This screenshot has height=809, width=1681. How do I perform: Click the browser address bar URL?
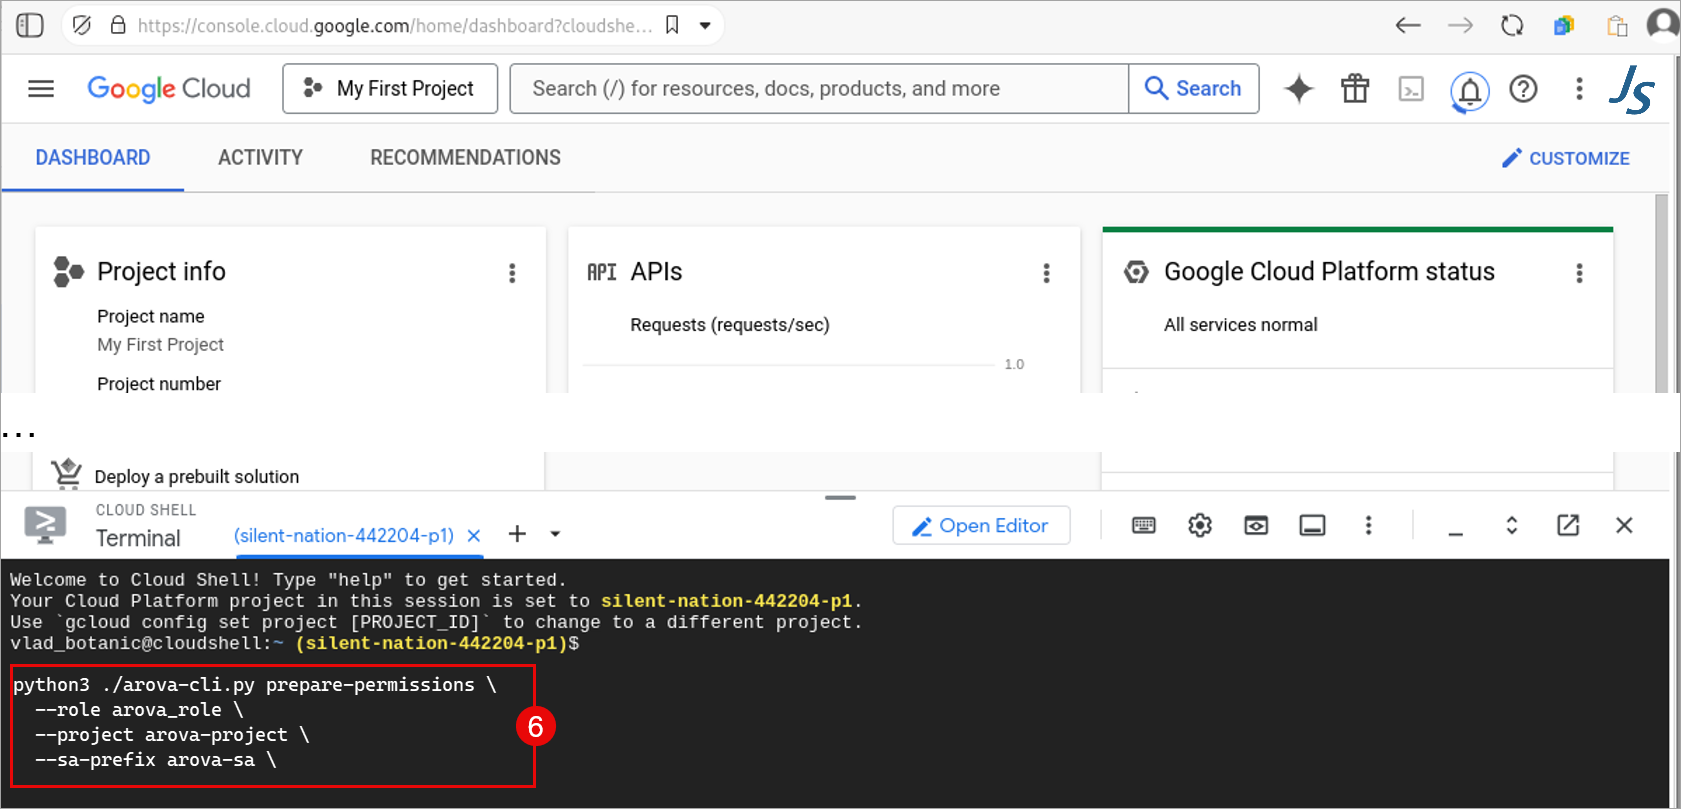click(394, 26)
